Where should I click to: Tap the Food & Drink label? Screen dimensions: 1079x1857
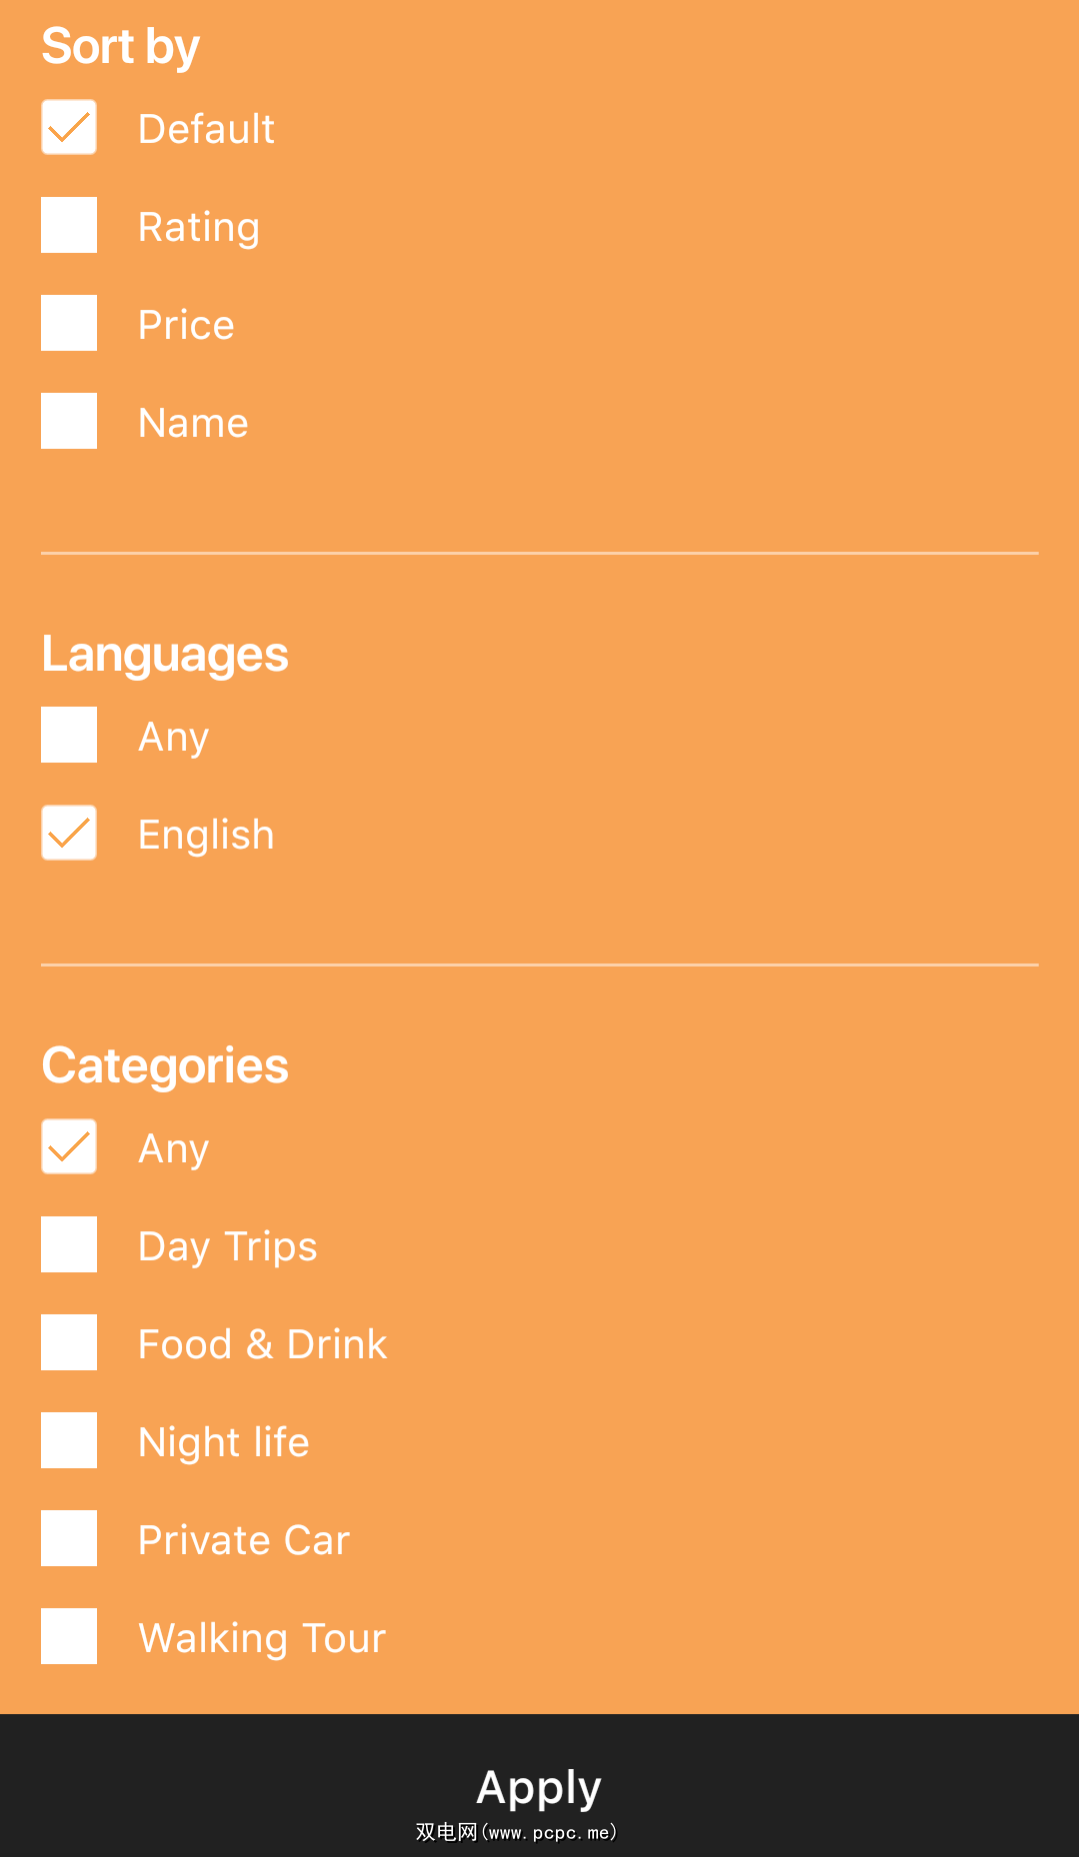[x=262, y=1344]
